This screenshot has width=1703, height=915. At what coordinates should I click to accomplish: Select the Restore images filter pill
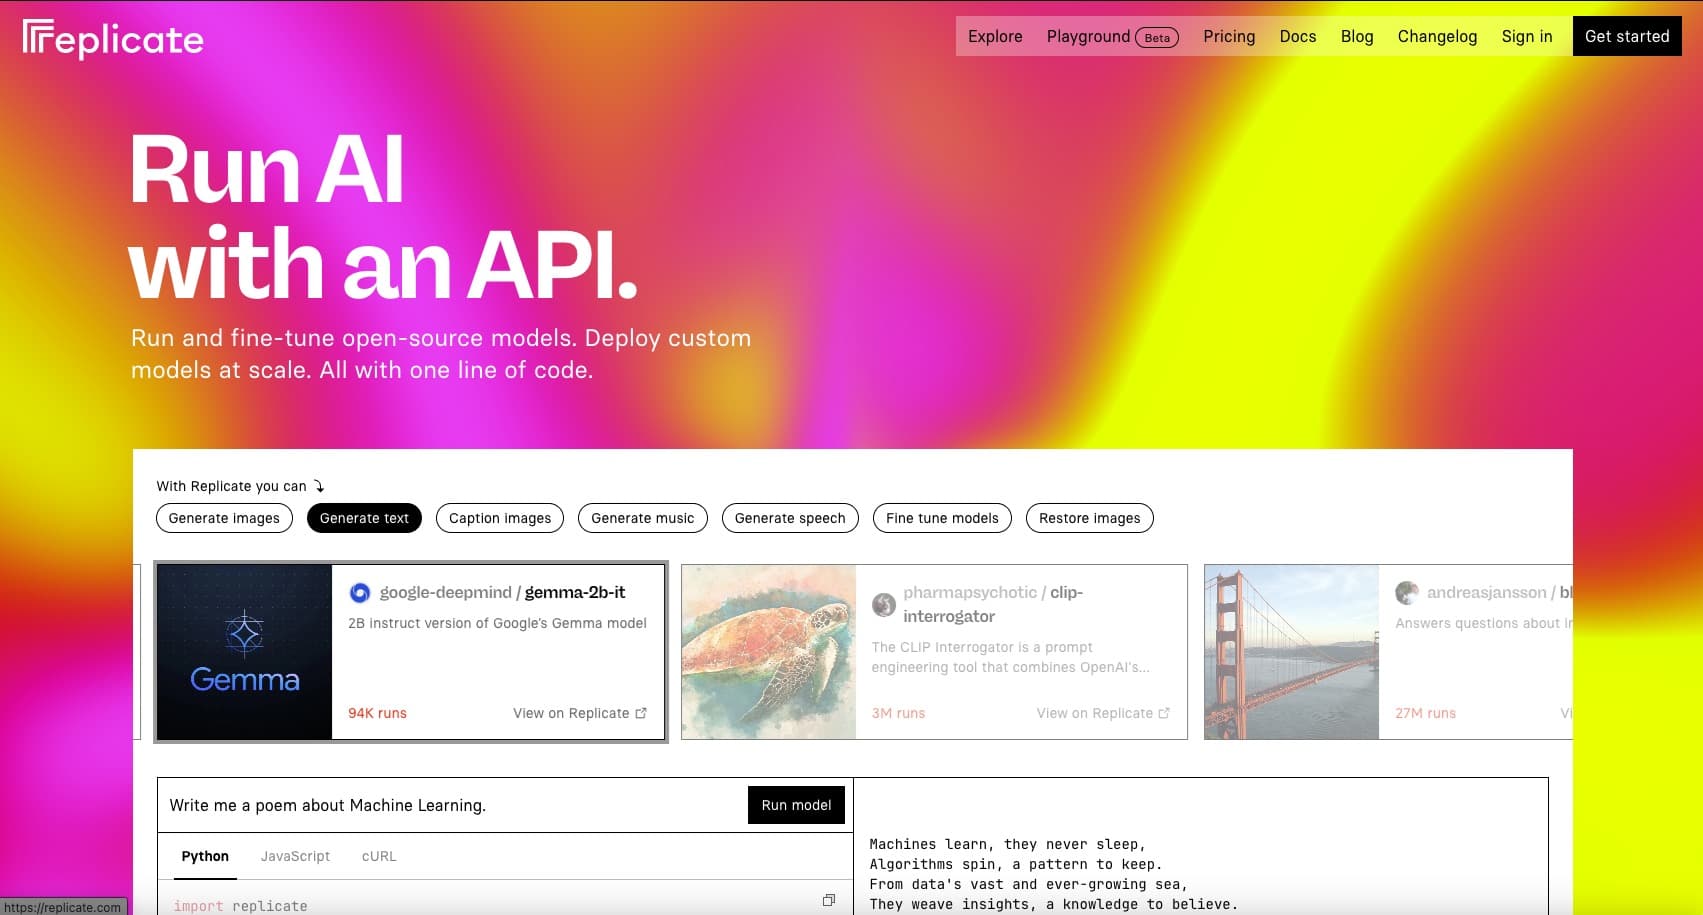(1089, 518)
